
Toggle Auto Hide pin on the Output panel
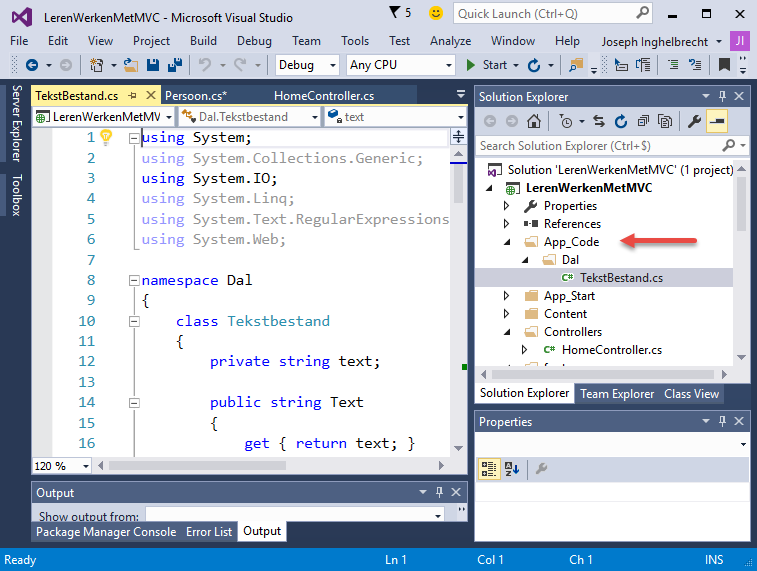tap(439, 492)
